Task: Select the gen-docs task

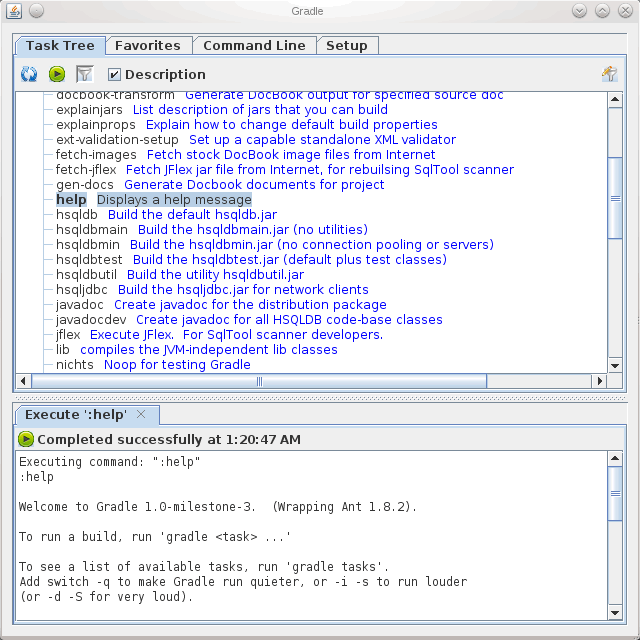Action: (85, 185)
